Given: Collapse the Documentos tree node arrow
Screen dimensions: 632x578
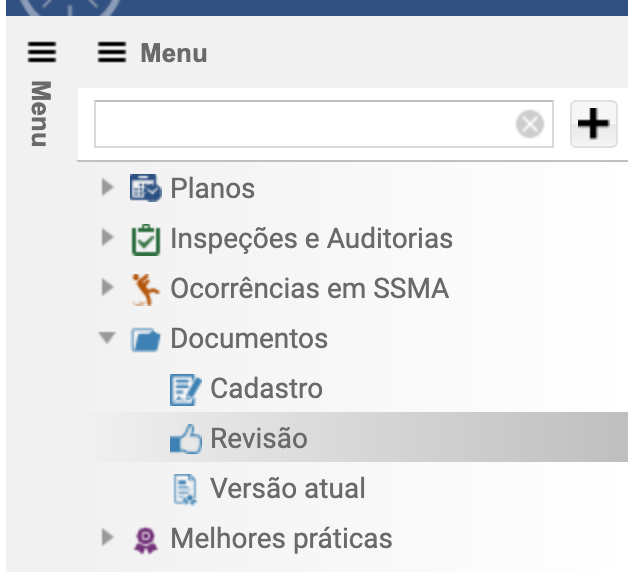Looking at the screenshot, I should (x=107, y=338).
